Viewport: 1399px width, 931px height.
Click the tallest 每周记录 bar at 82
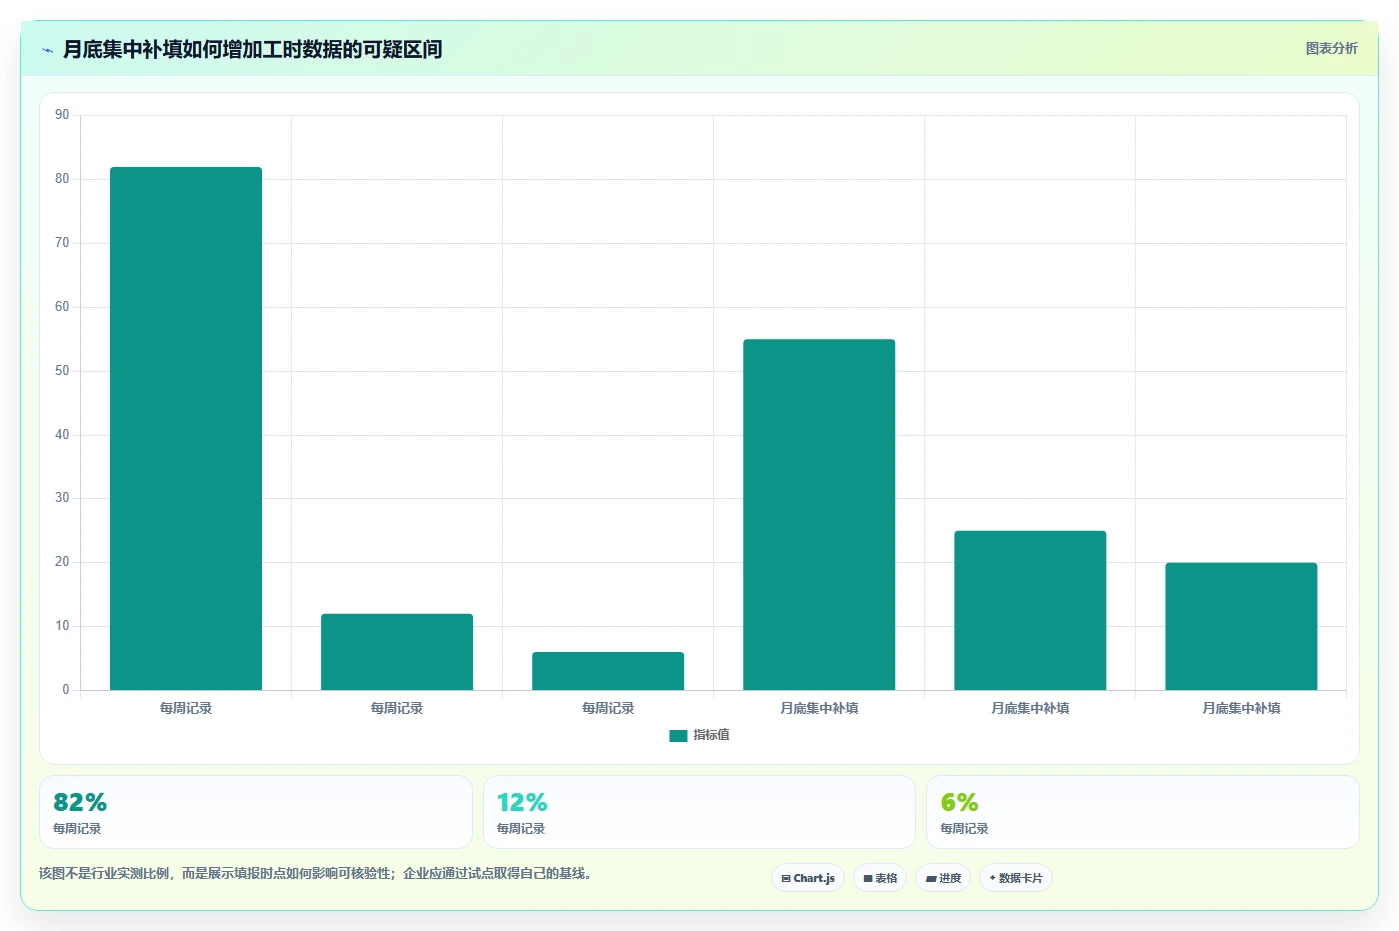pyautogui.click(x=186, y=428)
